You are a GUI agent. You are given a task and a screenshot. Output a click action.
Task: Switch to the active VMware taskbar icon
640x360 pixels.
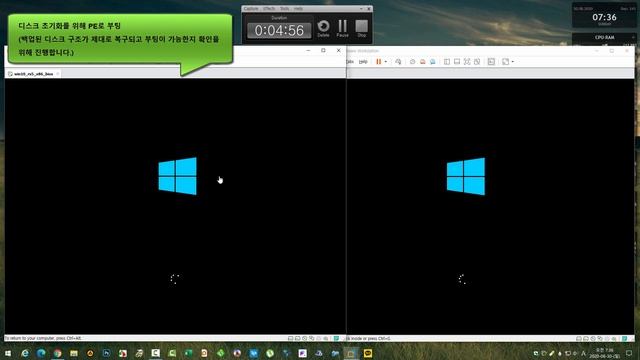pyautogui.click(x=351, y=353)
